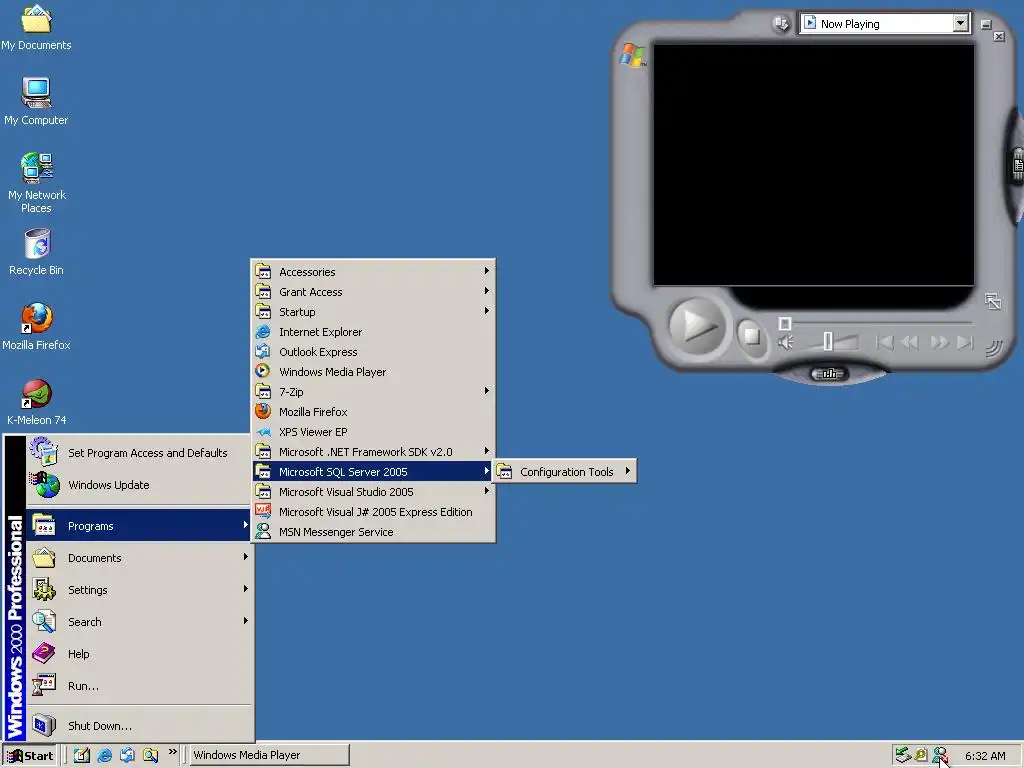This screenshot has height=768, width=1024.
Task: Launch Mozilla Firefox from Programs menu
Action: (x=373, y=412)
